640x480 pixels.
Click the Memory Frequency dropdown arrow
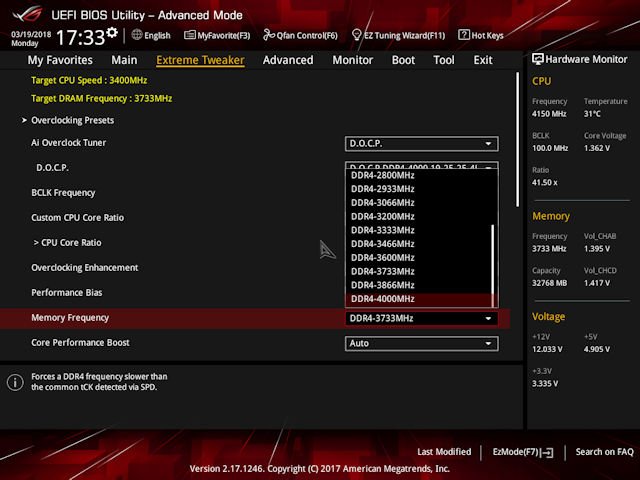pos(488,318)
